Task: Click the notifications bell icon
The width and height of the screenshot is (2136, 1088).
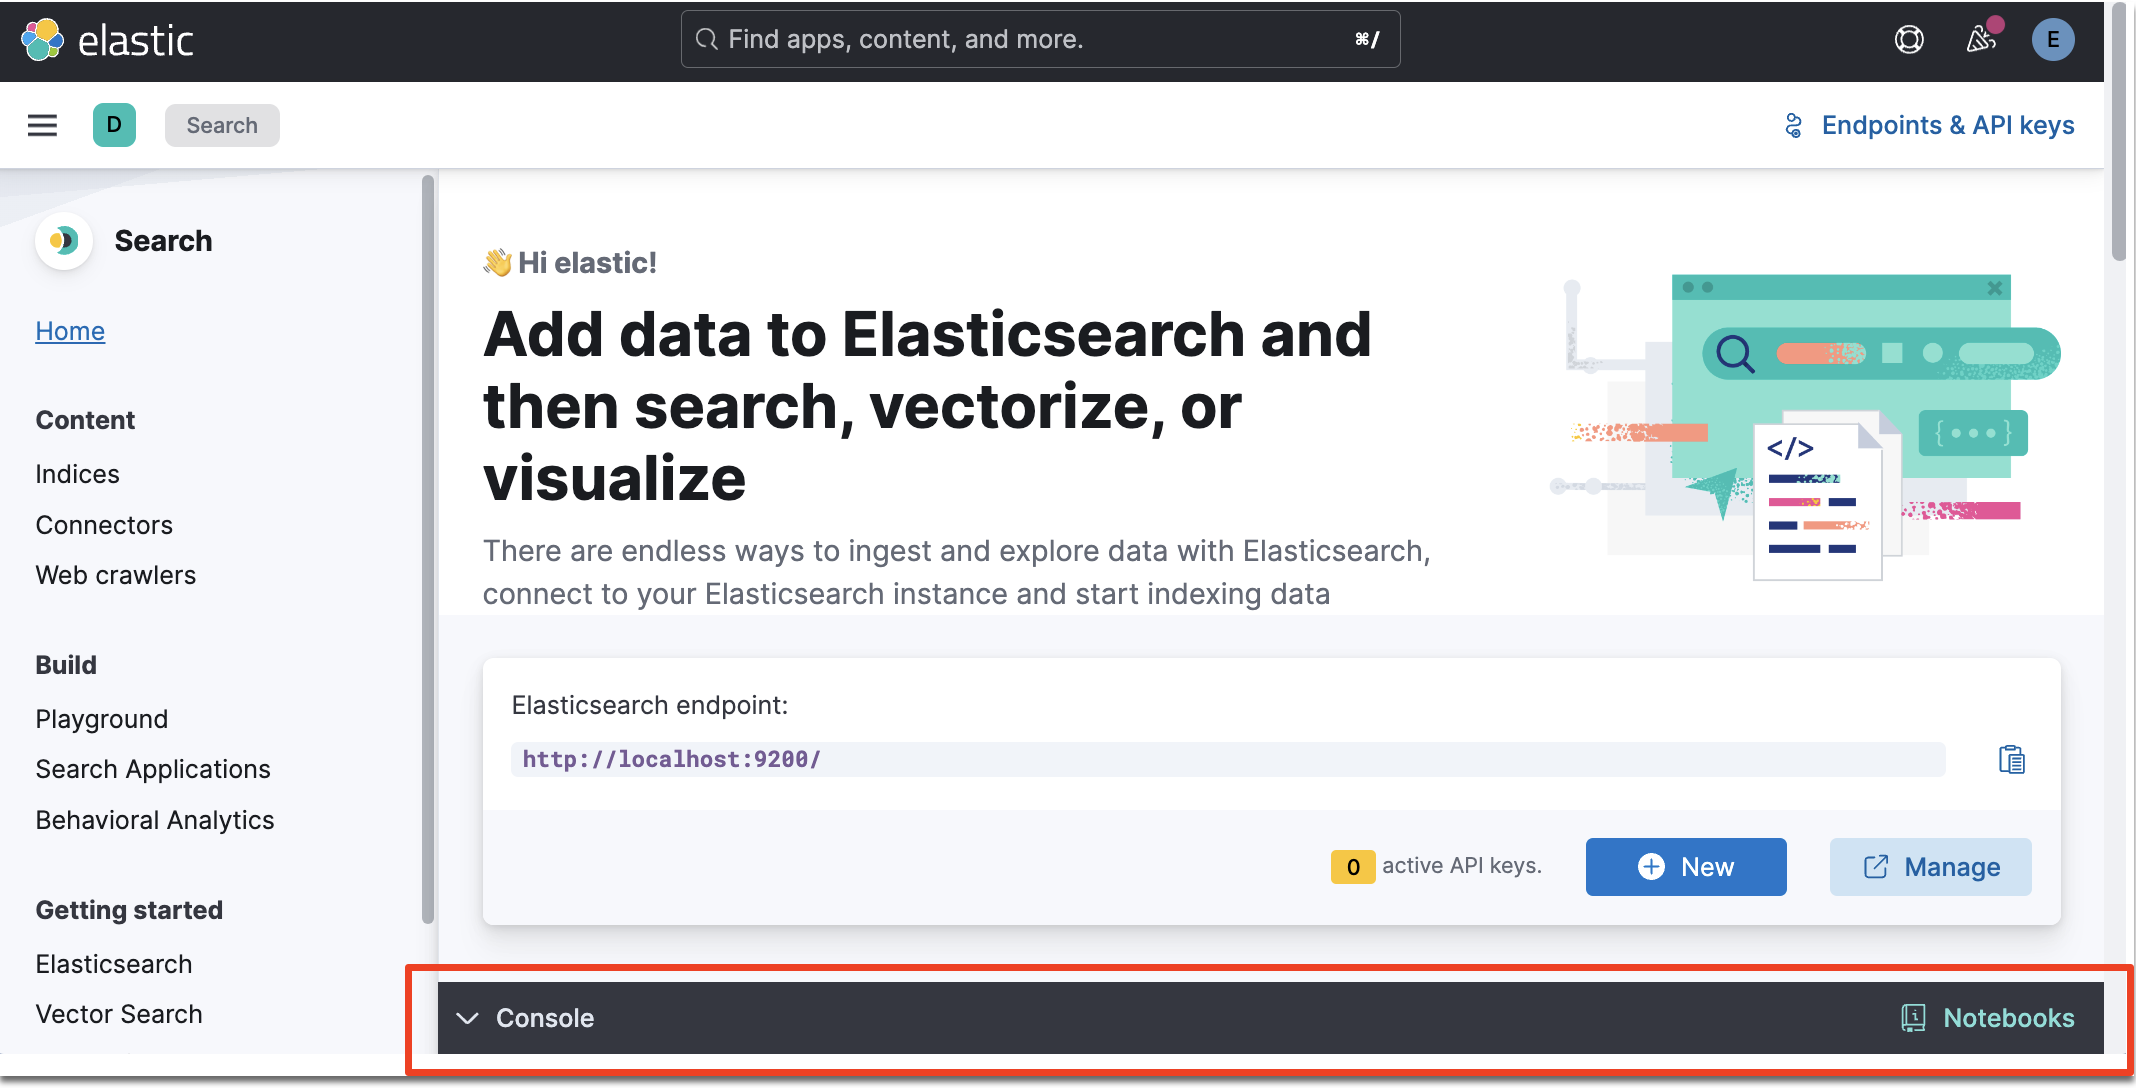Action: click(1981, 39)
